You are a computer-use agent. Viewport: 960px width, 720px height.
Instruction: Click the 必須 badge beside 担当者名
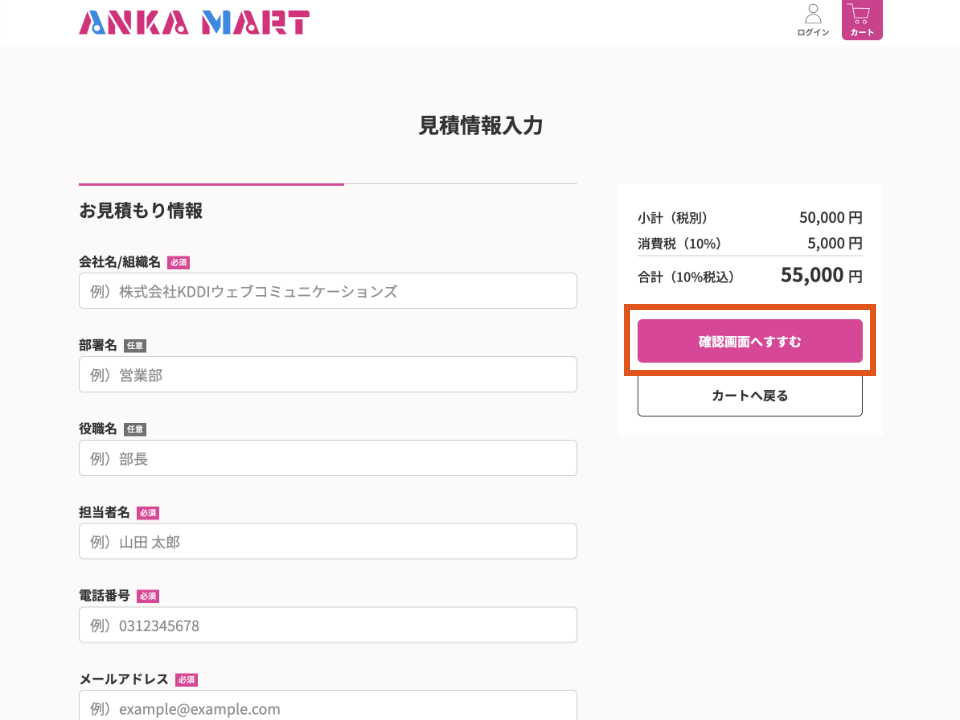[148, 513]
